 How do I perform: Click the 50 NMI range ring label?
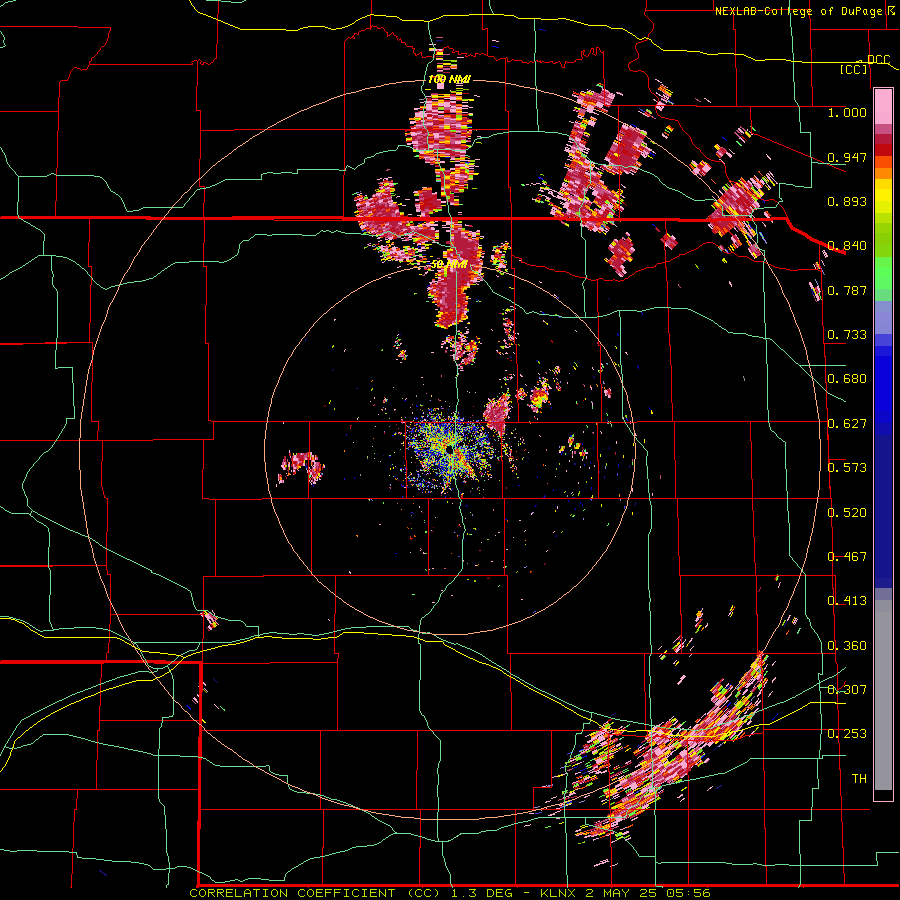(449, 265)
